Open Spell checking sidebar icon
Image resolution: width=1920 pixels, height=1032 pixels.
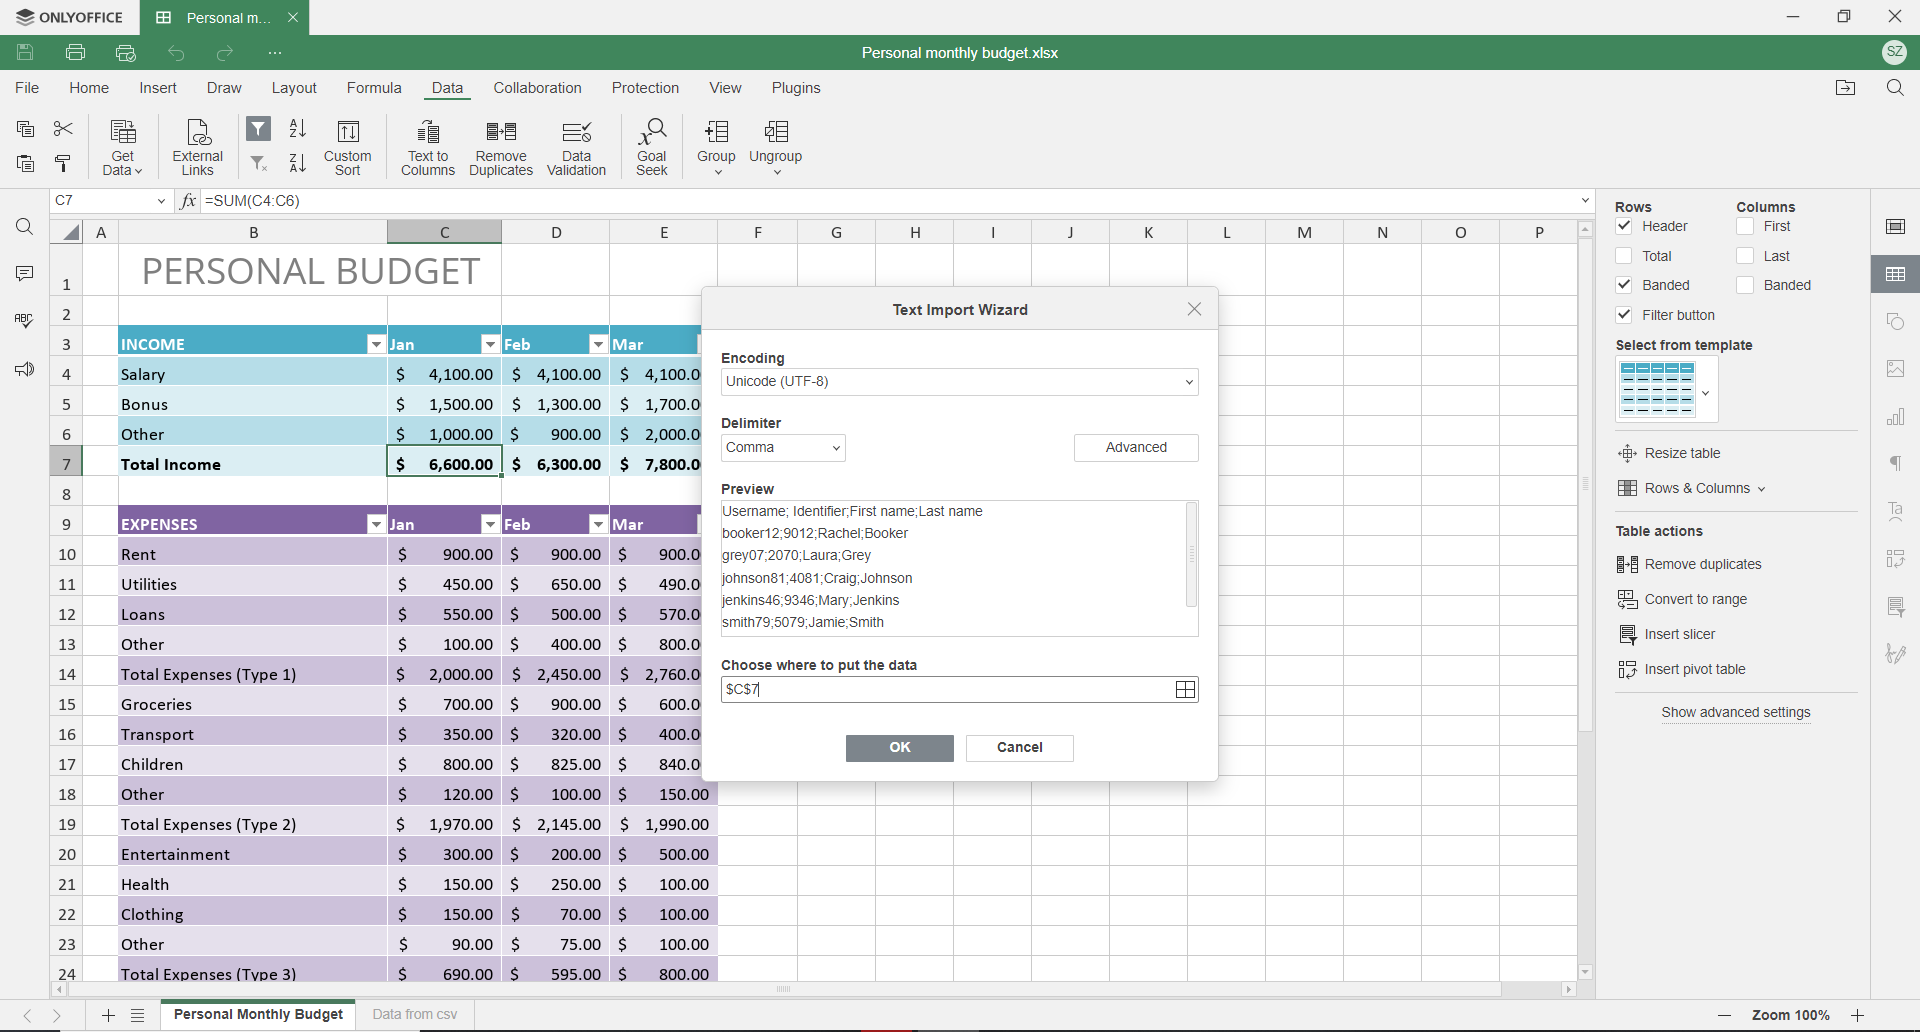click(25, 321)
